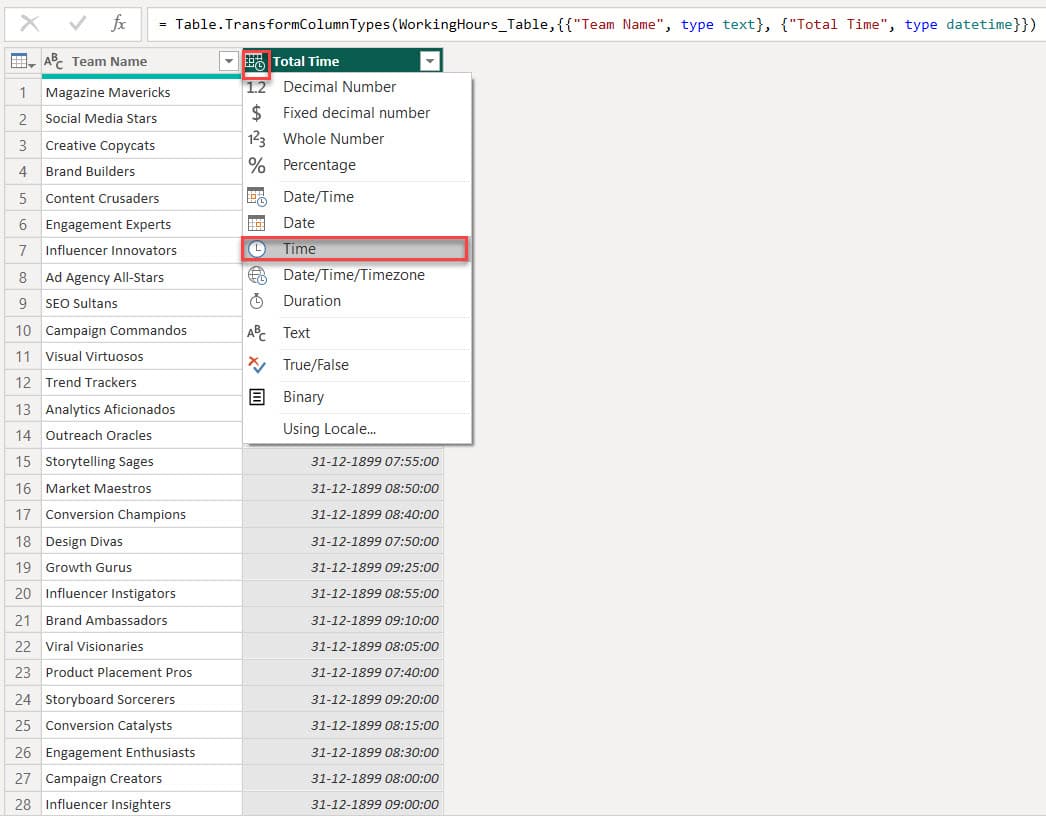Click the calendar-clock icon beside Date/Time
Screen dimensions: 1046x816
click(x=257, y=197)
